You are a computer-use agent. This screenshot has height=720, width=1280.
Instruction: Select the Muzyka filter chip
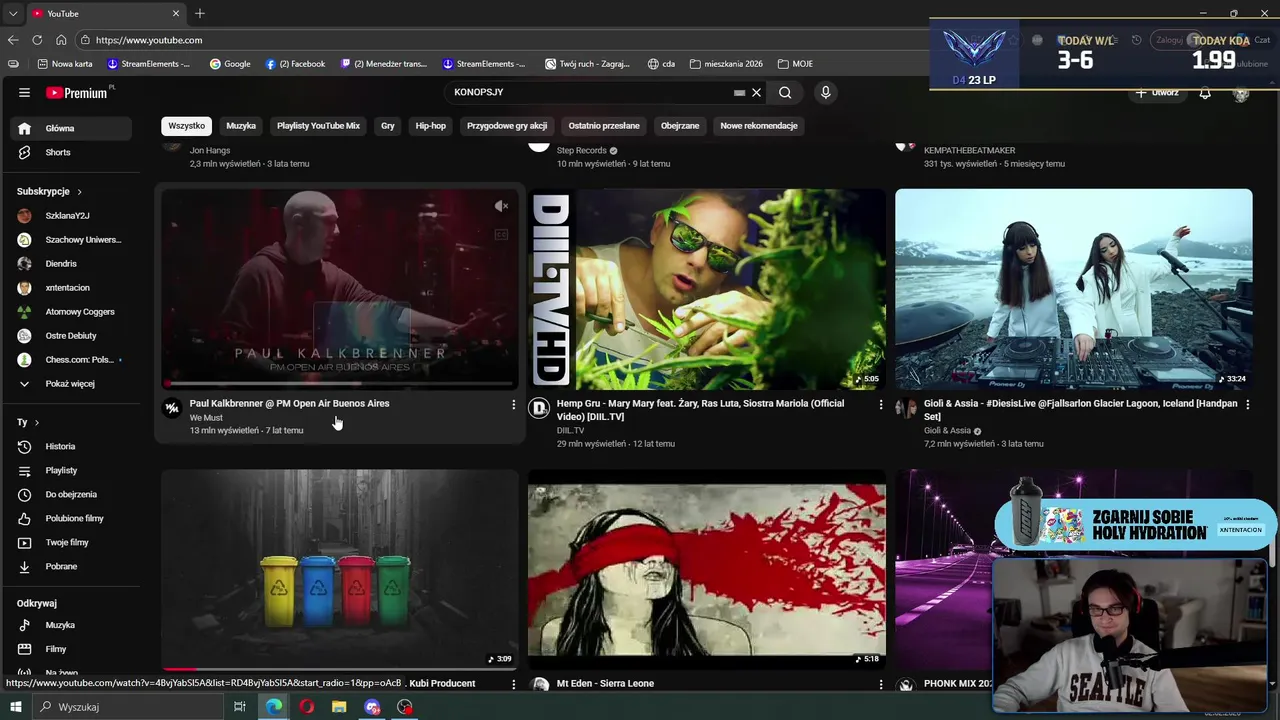(241, 126)
